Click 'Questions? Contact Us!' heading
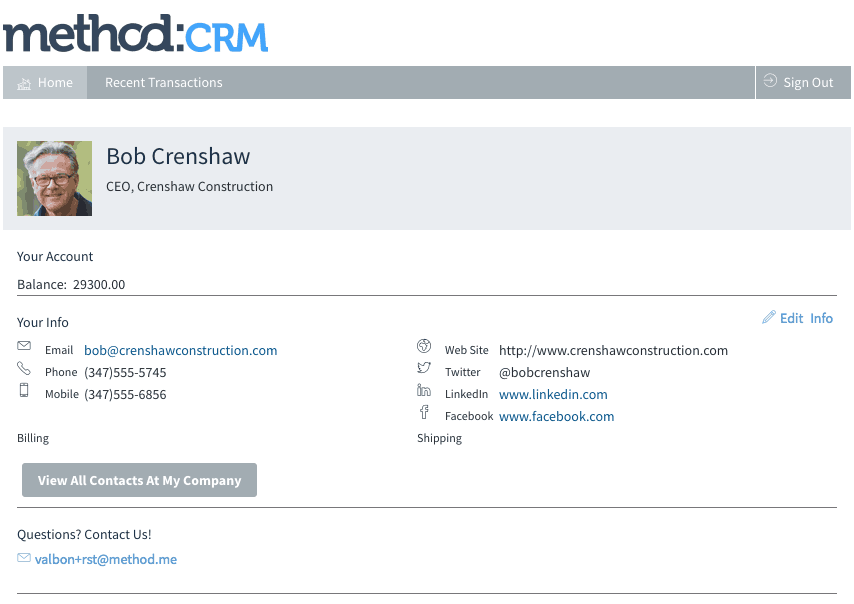This screenshot has width=854, height=604. [x=84, y=534]
